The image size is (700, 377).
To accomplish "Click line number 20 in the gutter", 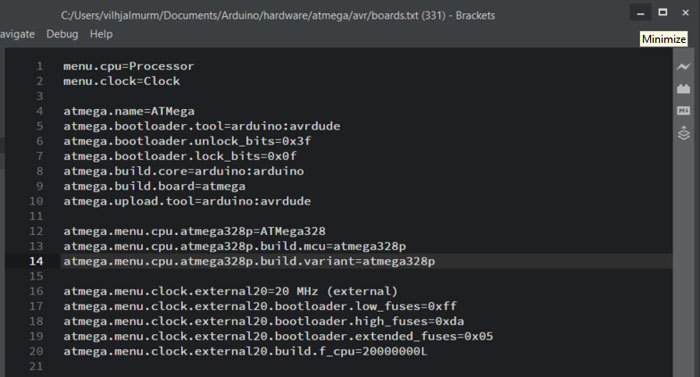I will [x=36, y=351].
